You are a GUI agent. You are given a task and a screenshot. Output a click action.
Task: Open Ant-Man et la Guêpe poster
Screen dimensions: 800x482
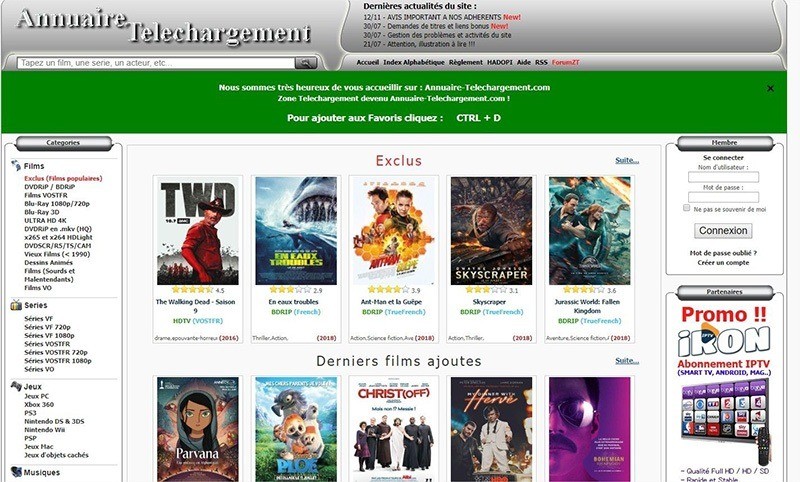pos(393,231)
